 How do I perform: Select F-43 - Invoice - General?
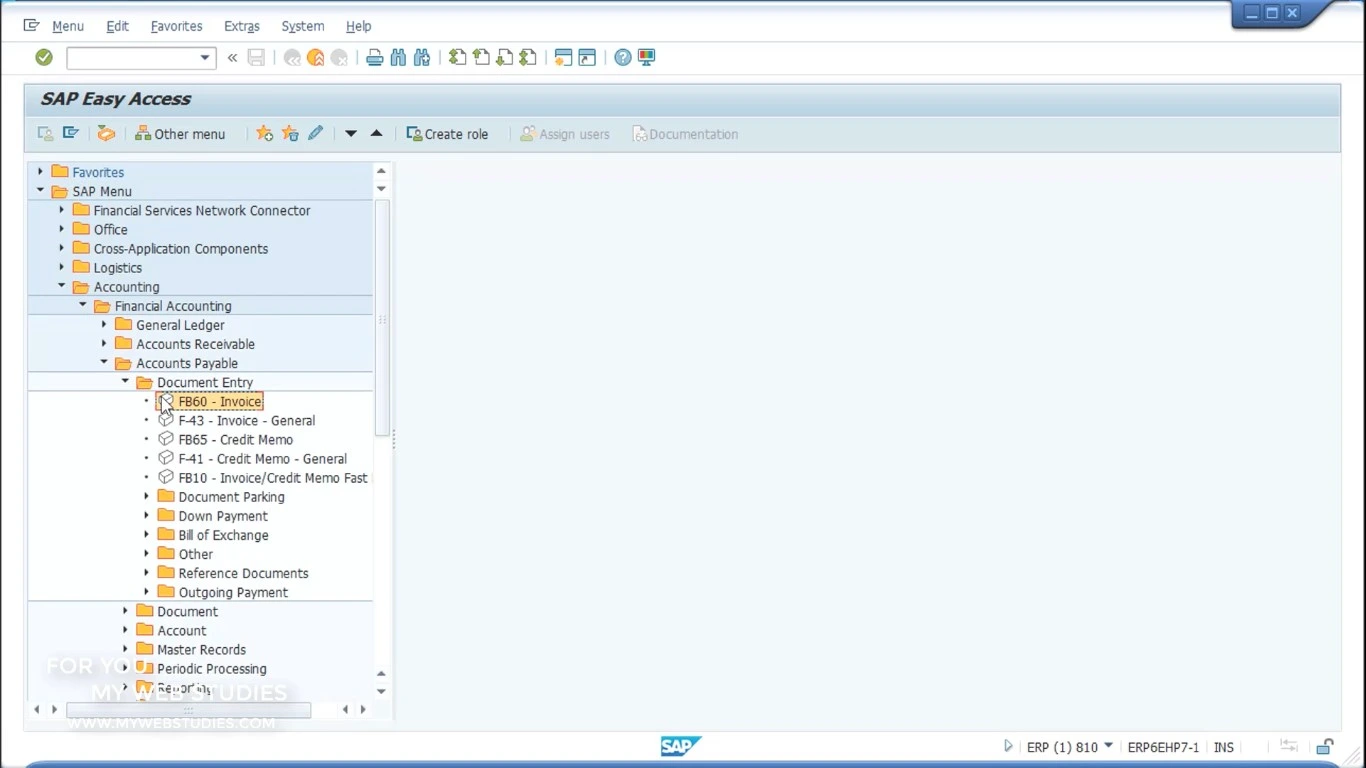247,421
